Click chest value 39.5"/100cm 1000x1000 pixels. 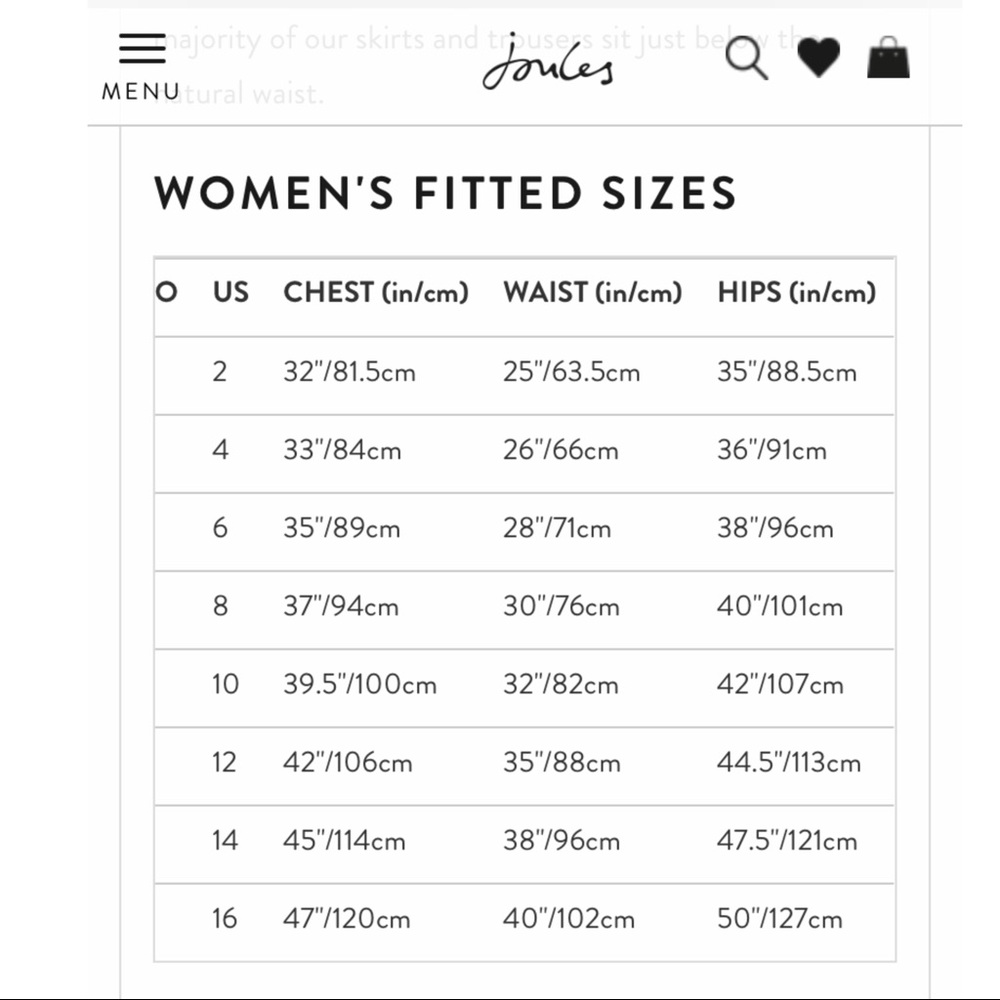point(360,684)
